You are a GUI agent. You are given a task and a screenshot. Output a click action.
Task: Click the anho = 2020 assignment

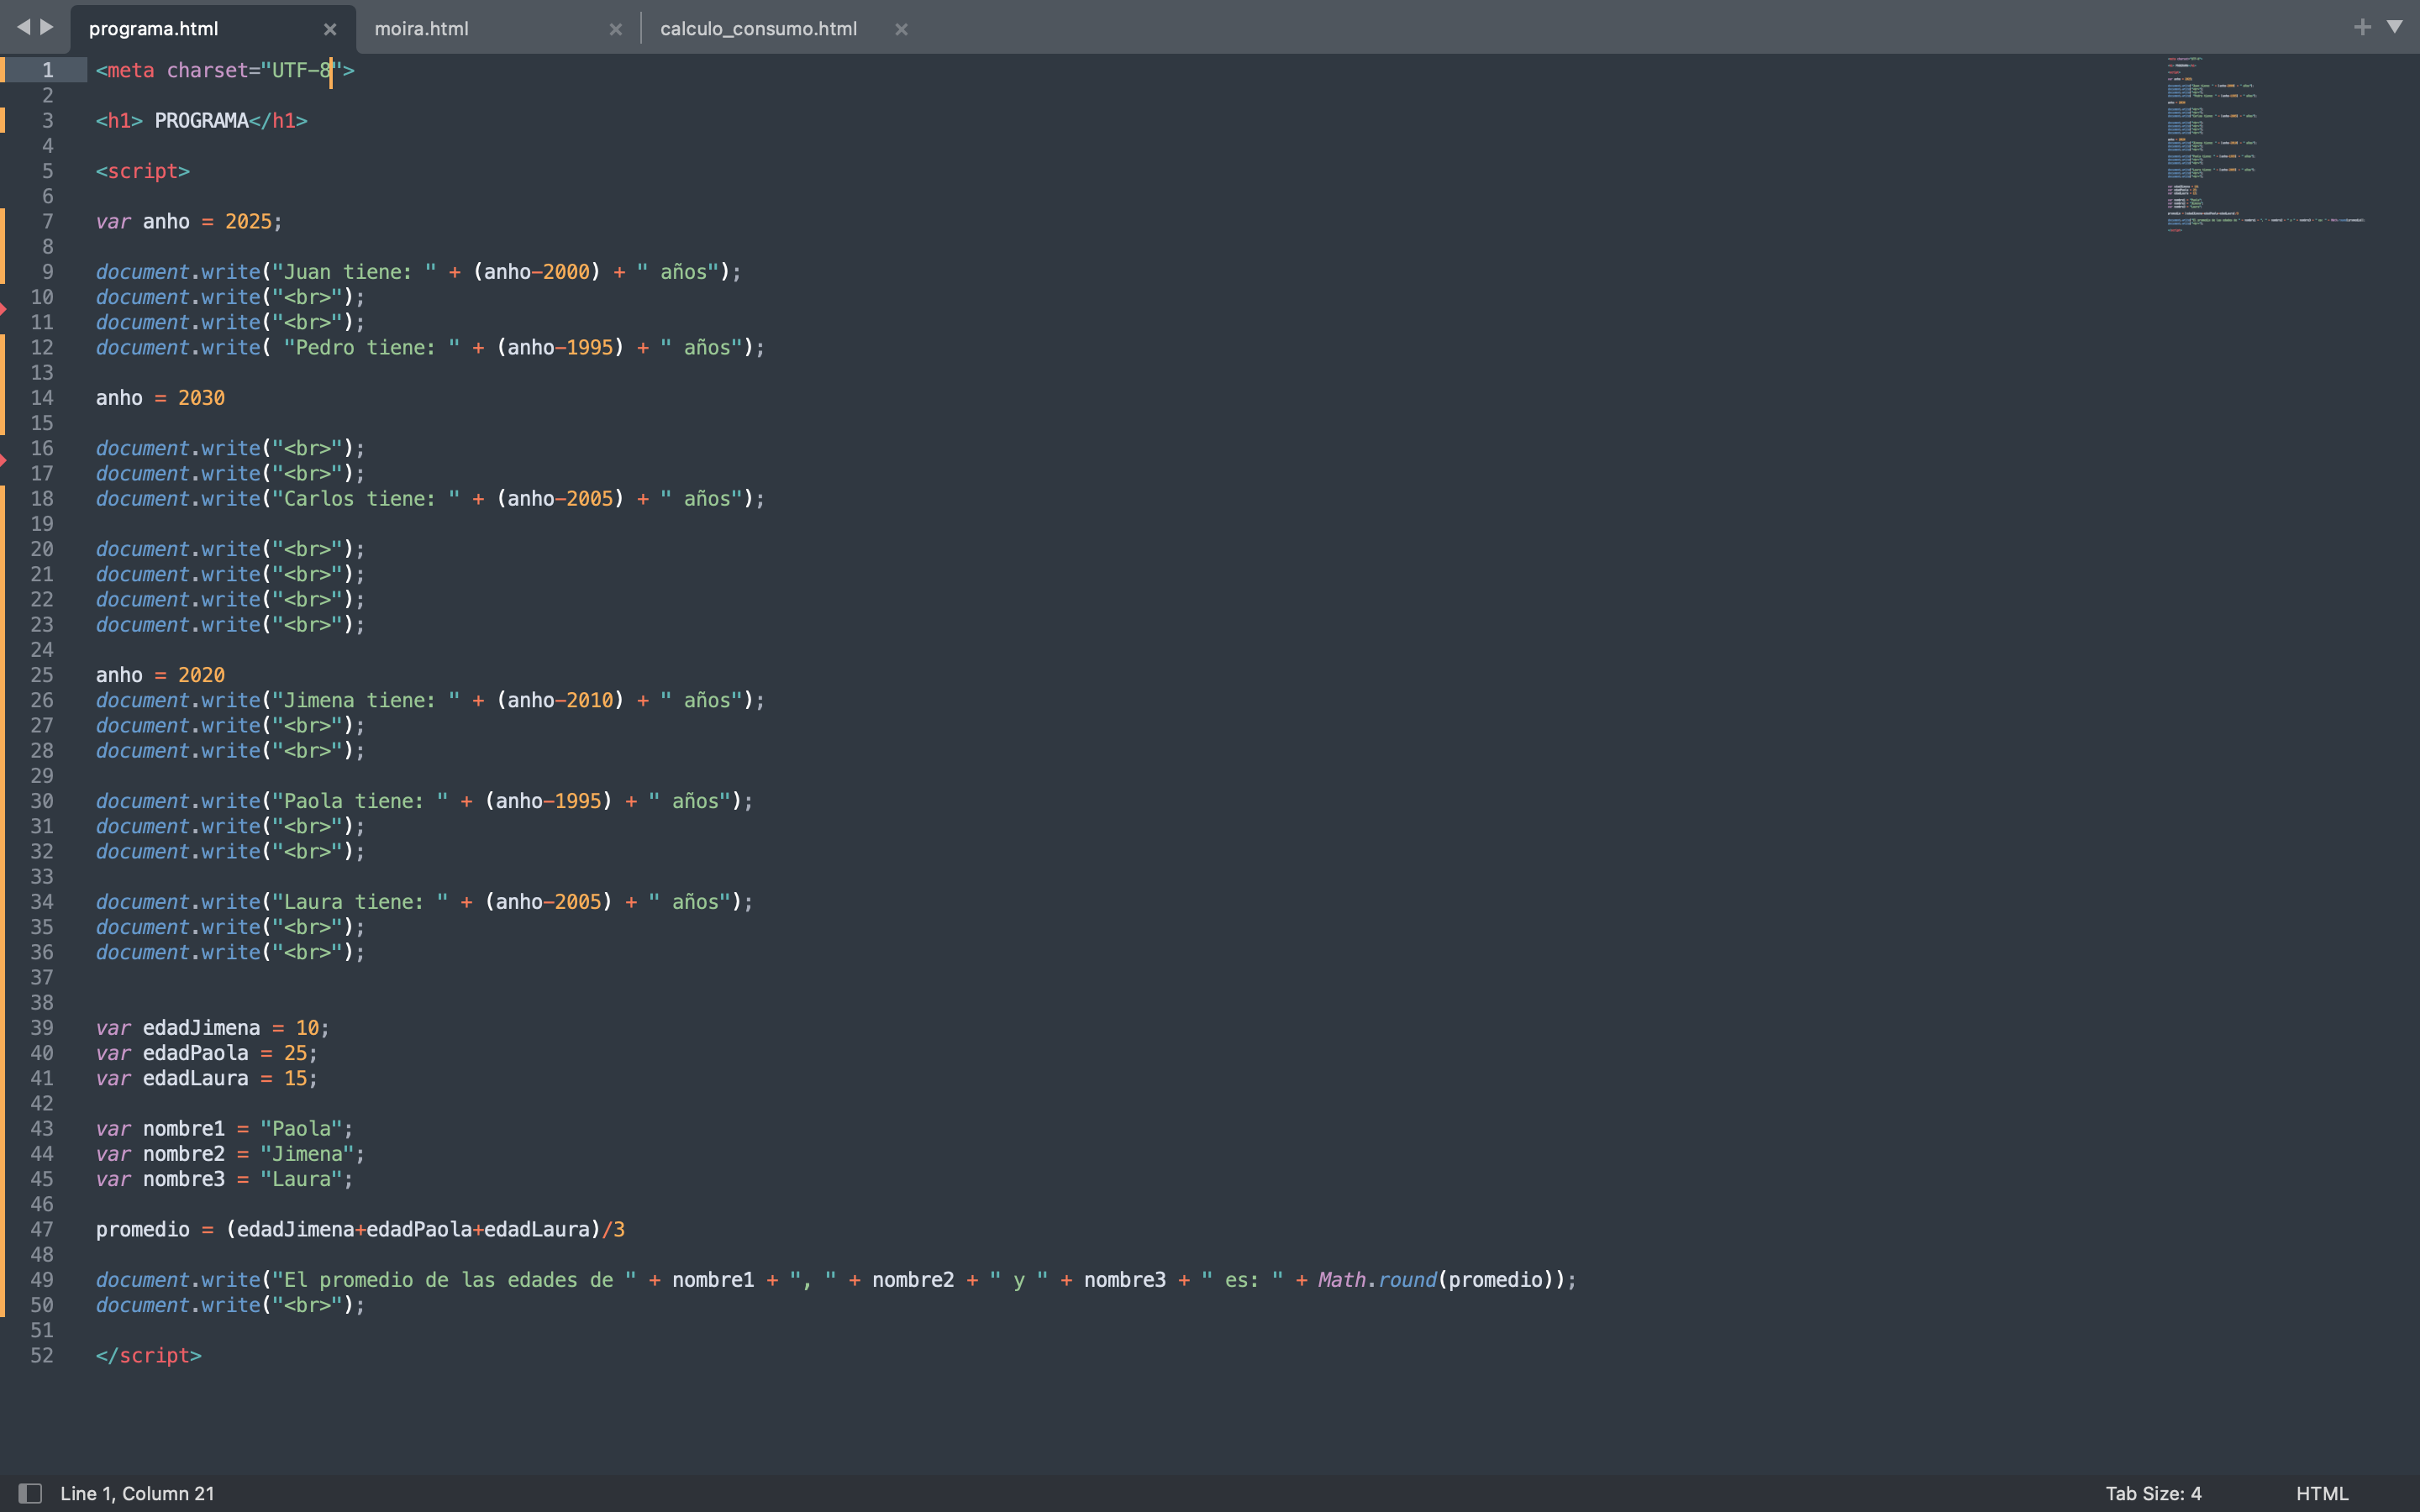160,675
